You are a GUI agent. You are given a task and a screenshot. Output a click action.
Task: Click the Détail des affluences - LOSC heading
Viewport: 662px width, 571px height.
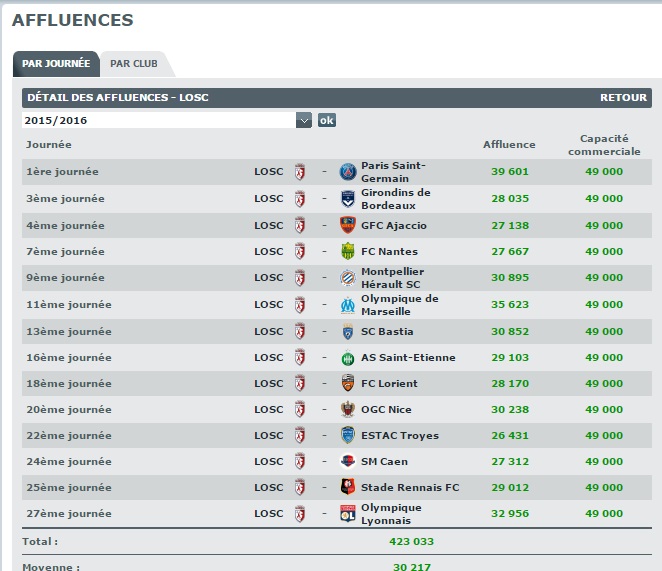coord(118,98)
